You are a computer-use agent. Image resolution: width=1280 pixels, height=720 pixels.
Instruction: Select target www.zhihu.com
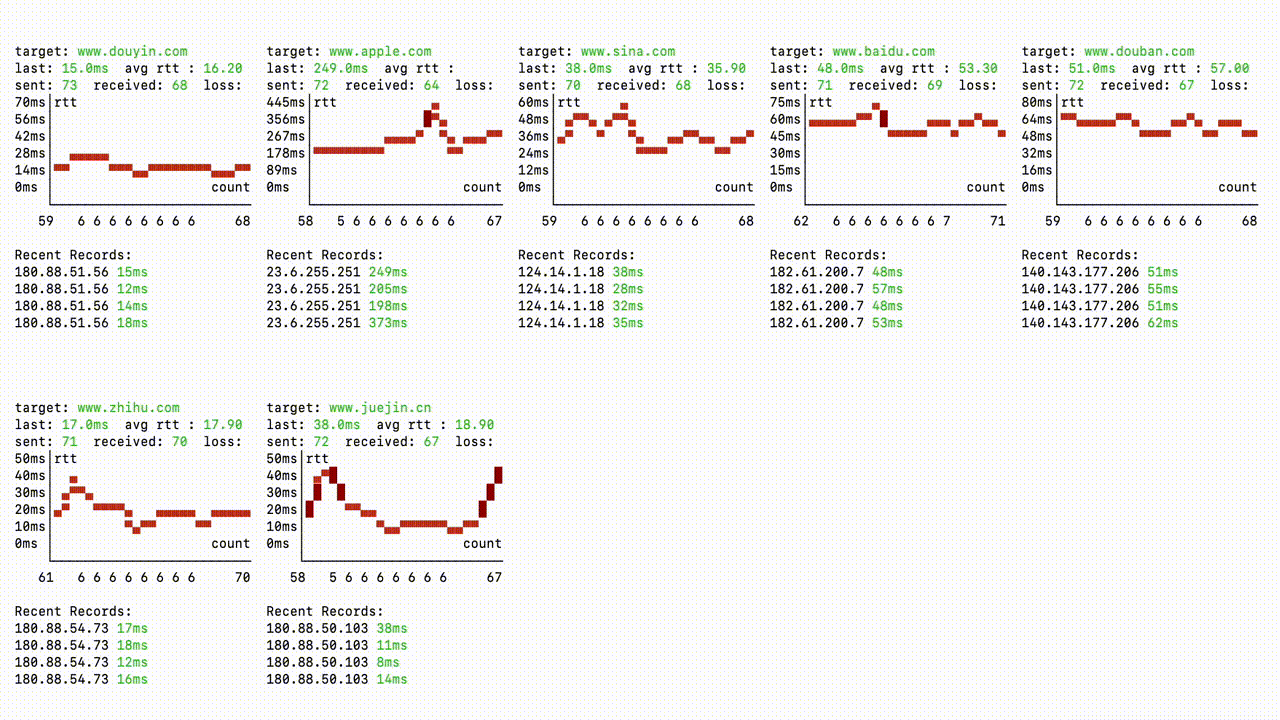(128, 407)
